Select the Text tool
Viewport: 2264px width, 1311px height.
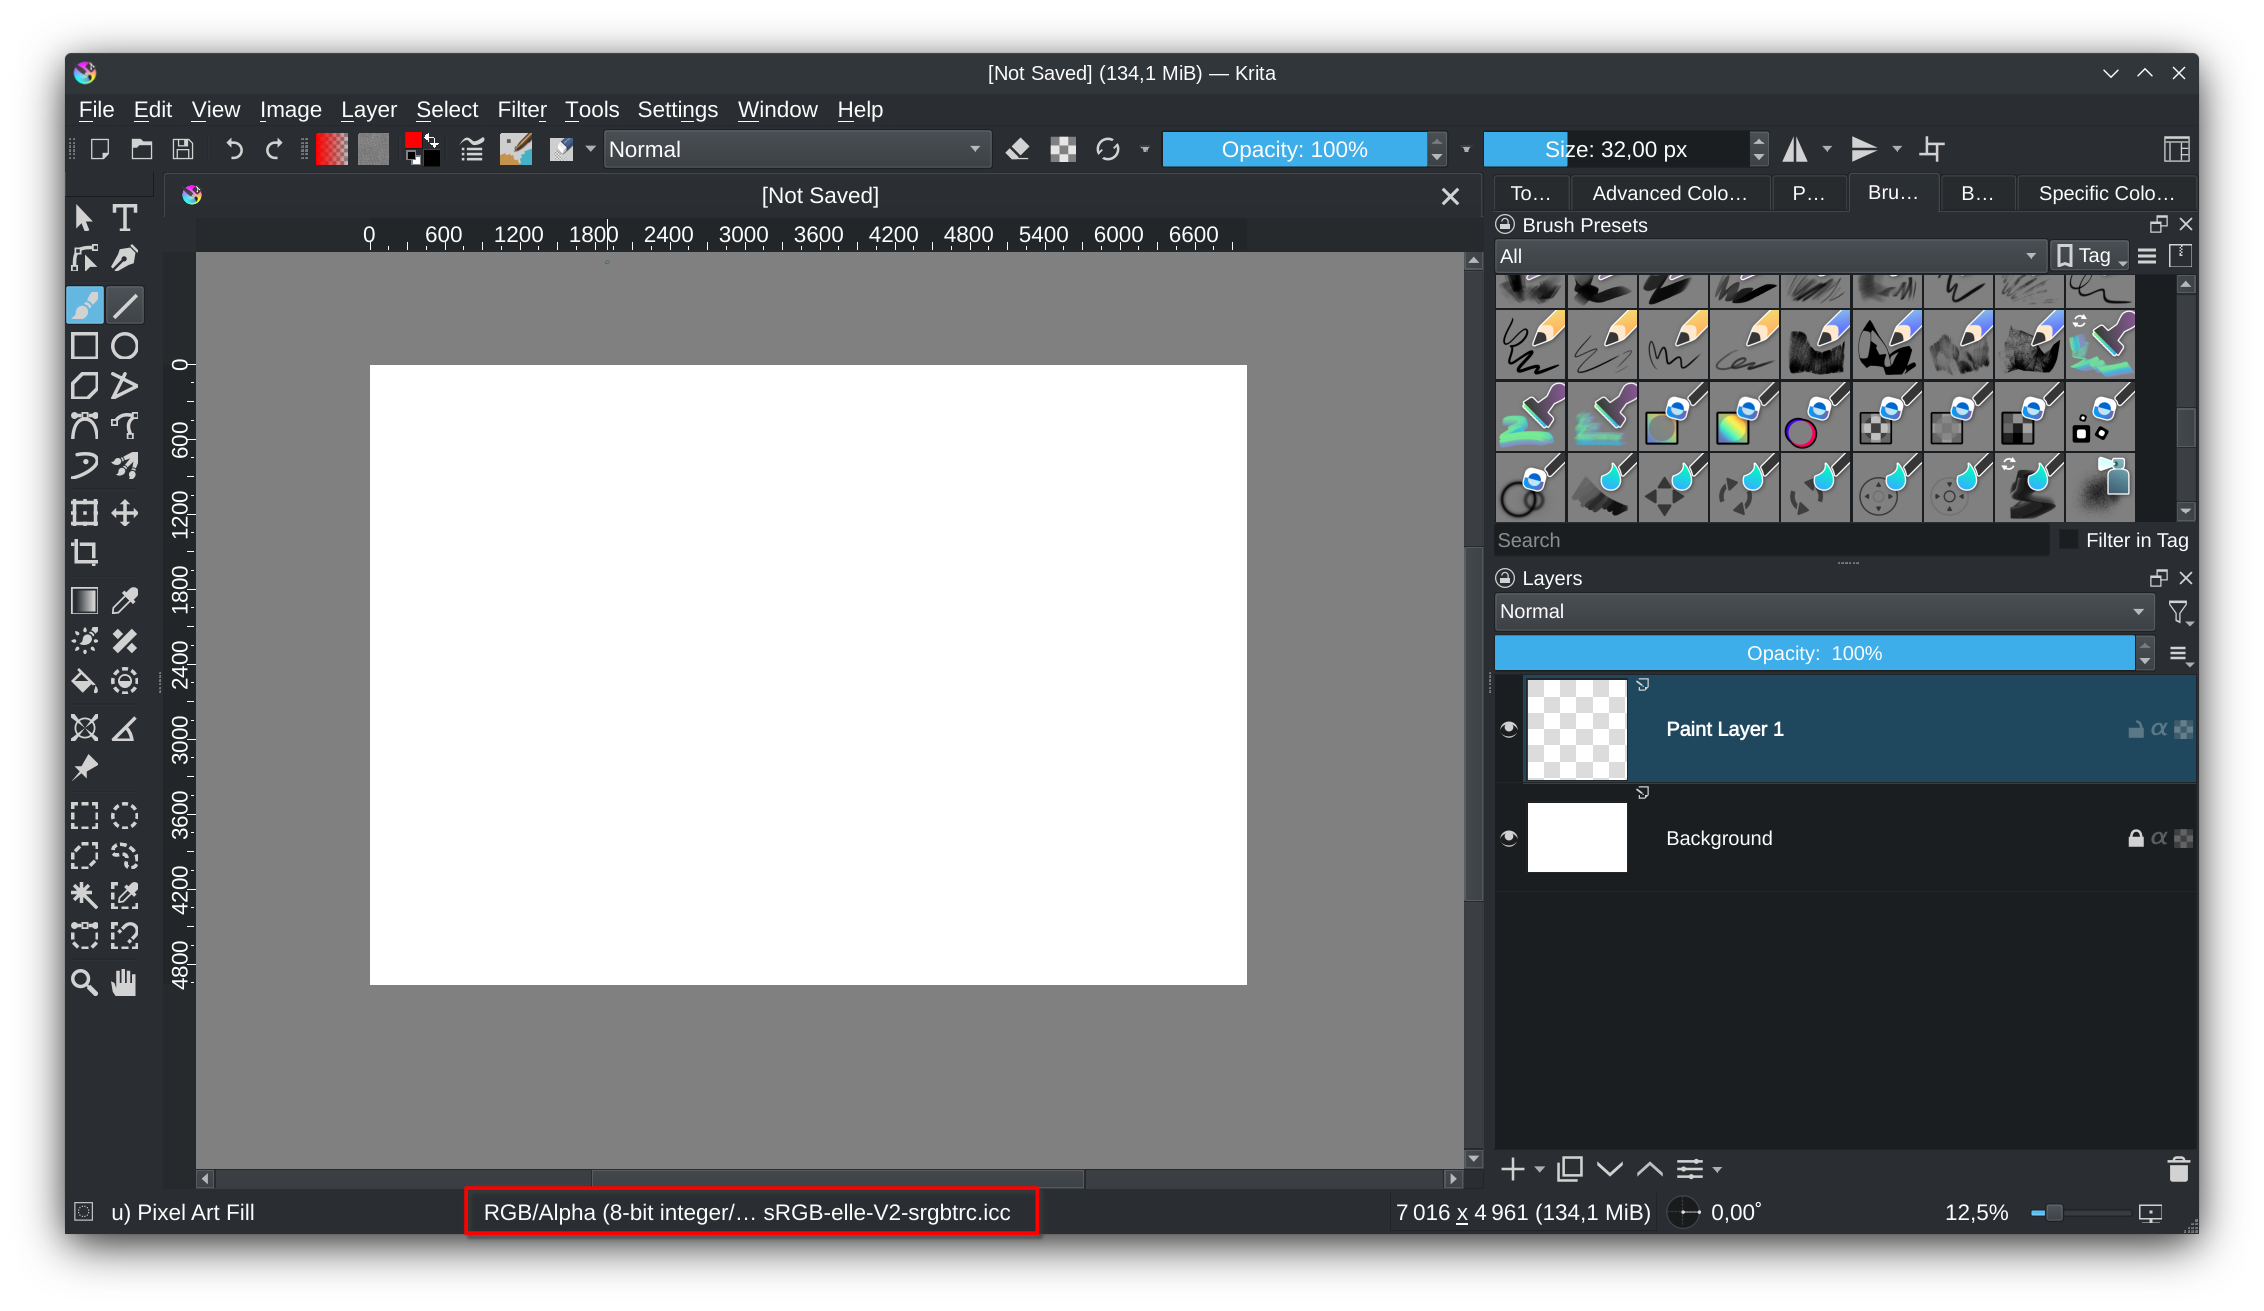tap(124, 217)
